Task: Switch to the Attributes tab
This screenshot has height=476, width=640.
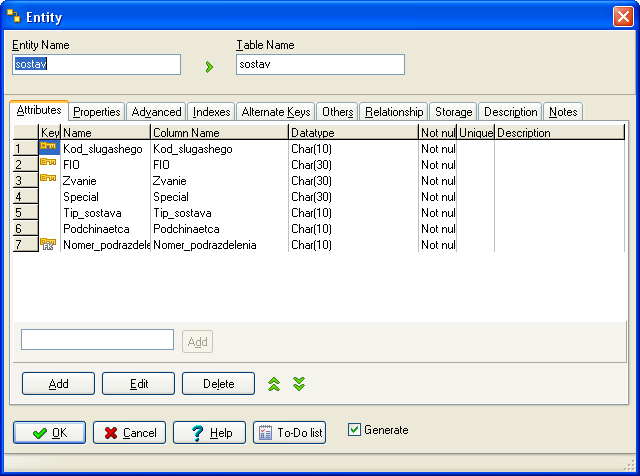Action: click(39, 110)
